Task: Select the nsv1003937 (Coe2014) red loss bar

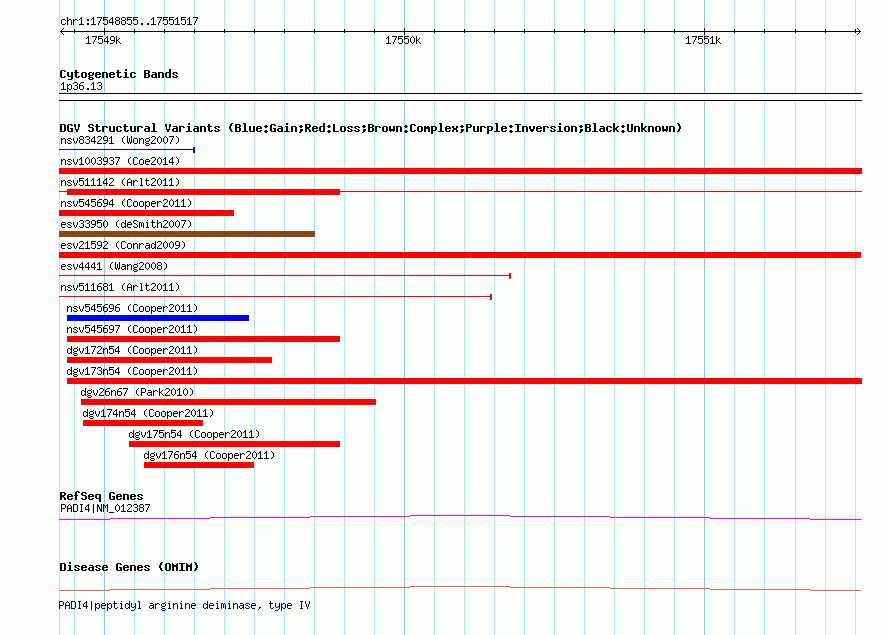Action: [x=460, y=171]
